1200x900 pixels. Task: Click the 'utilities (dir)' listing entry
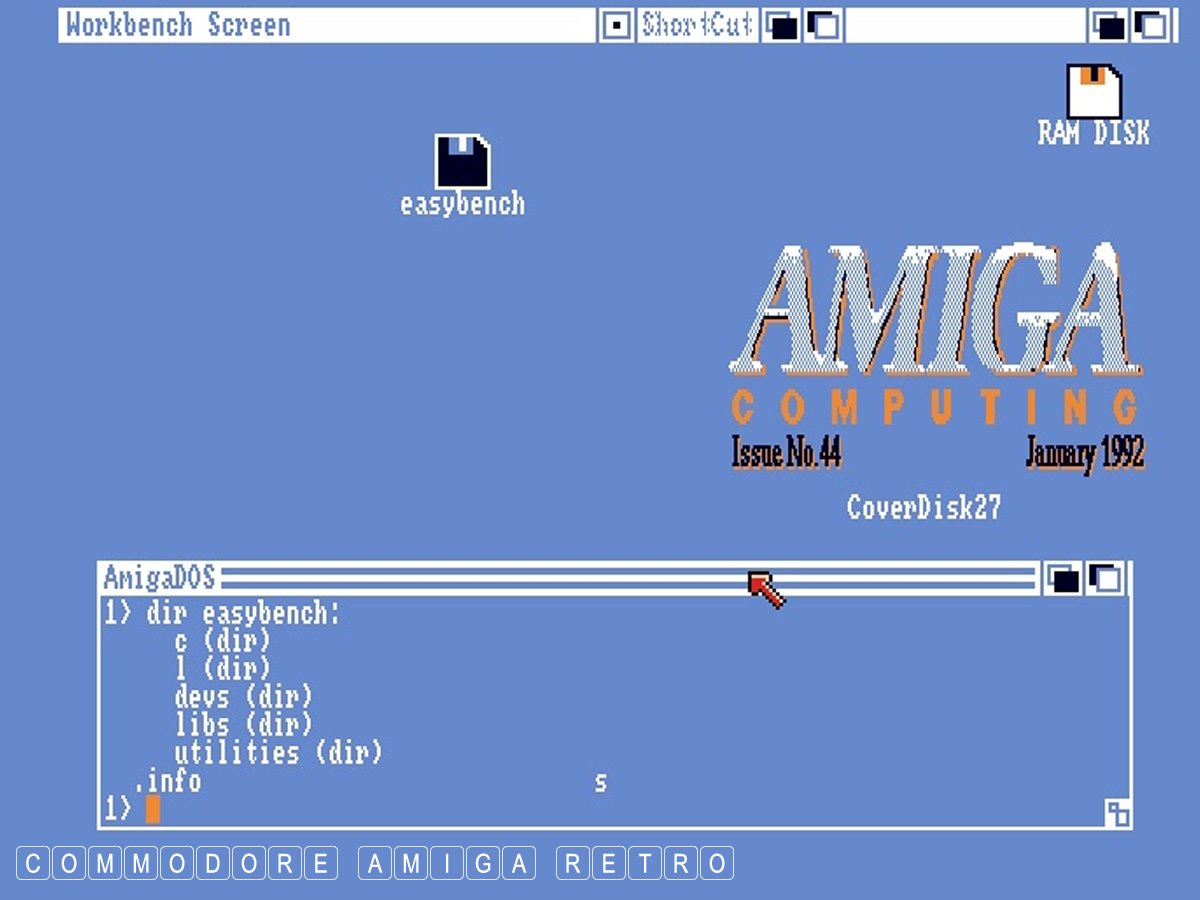278,753
